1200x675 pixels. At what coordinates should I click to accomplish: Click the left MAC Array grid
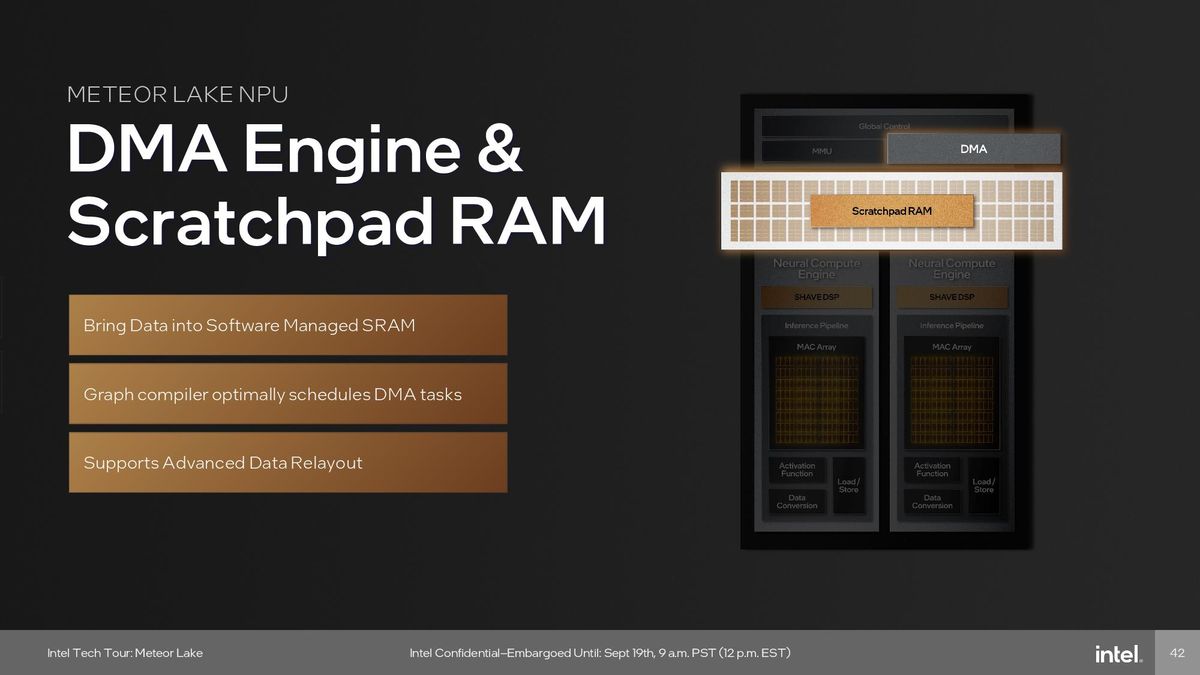pyautogui.click(x=816, y=399)
